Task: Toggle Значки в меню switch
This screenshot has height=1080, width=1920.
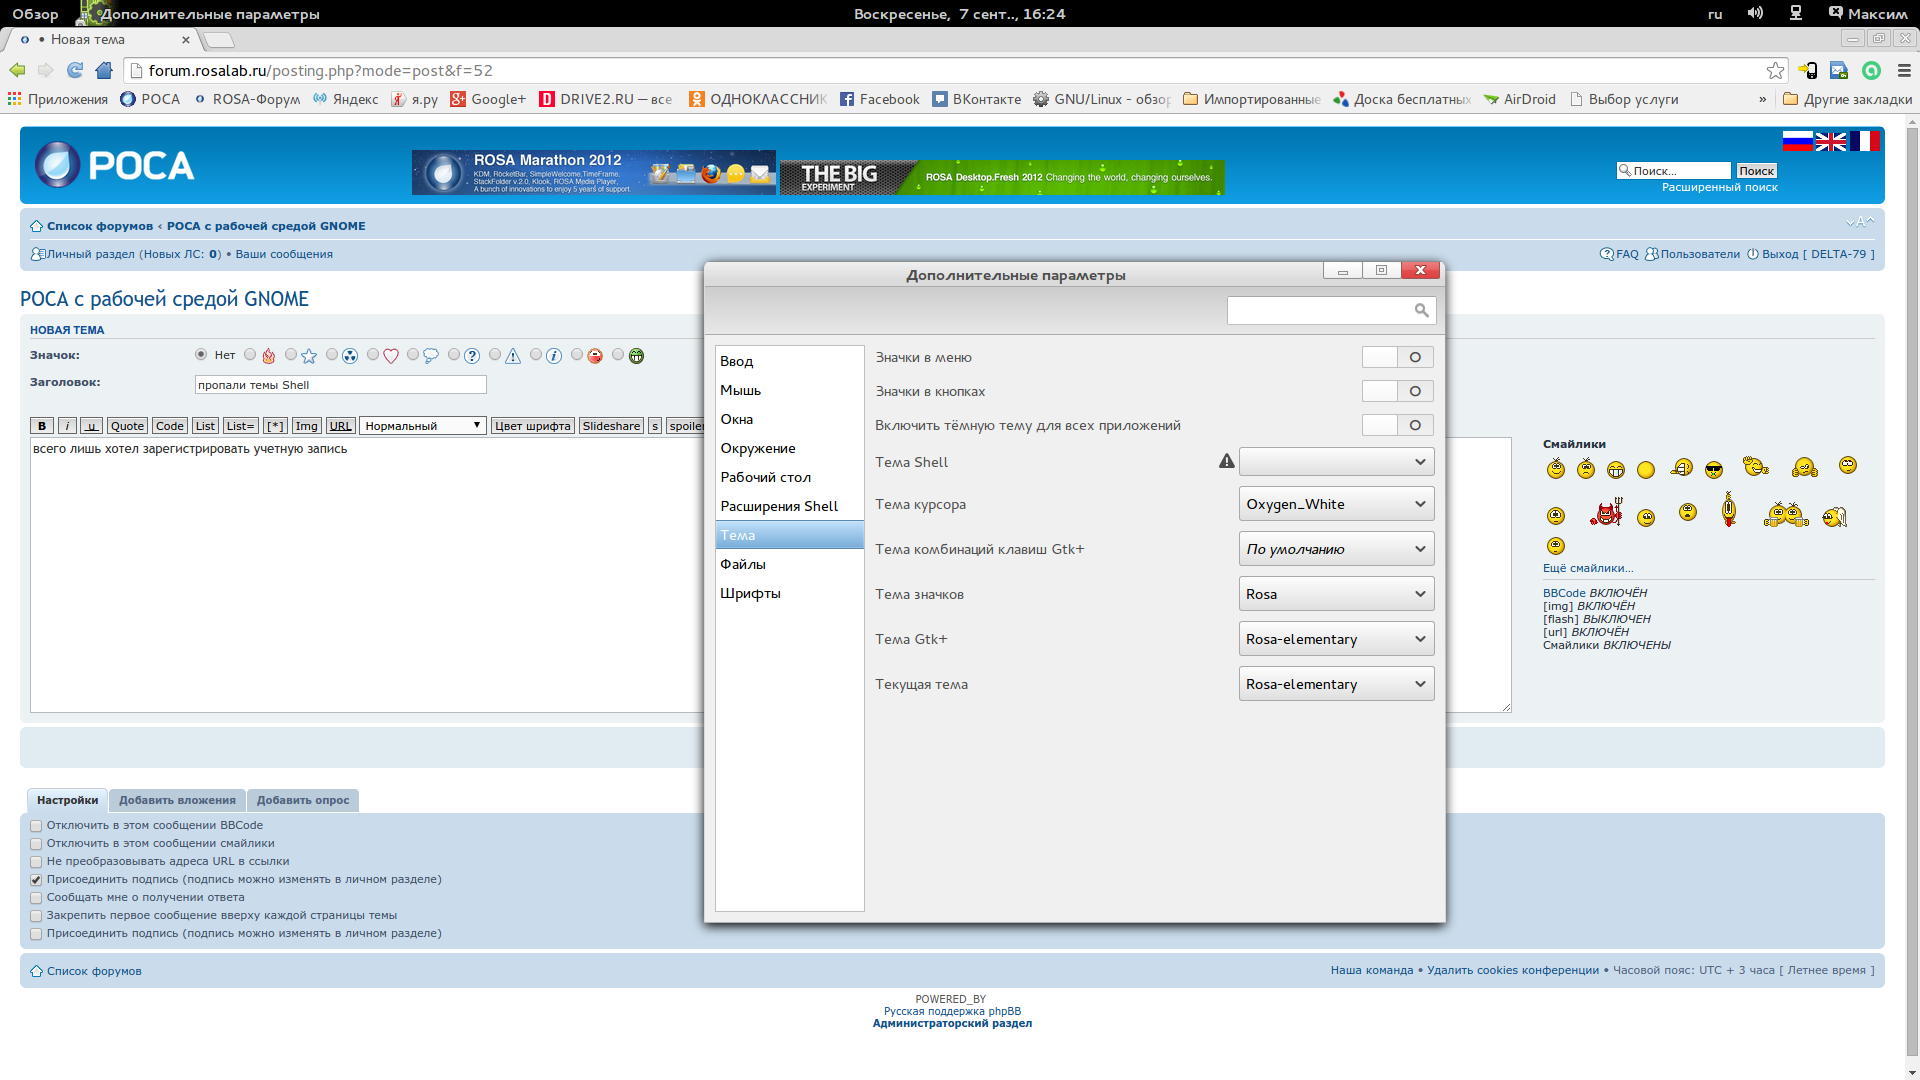Action: pos(1397,357)
